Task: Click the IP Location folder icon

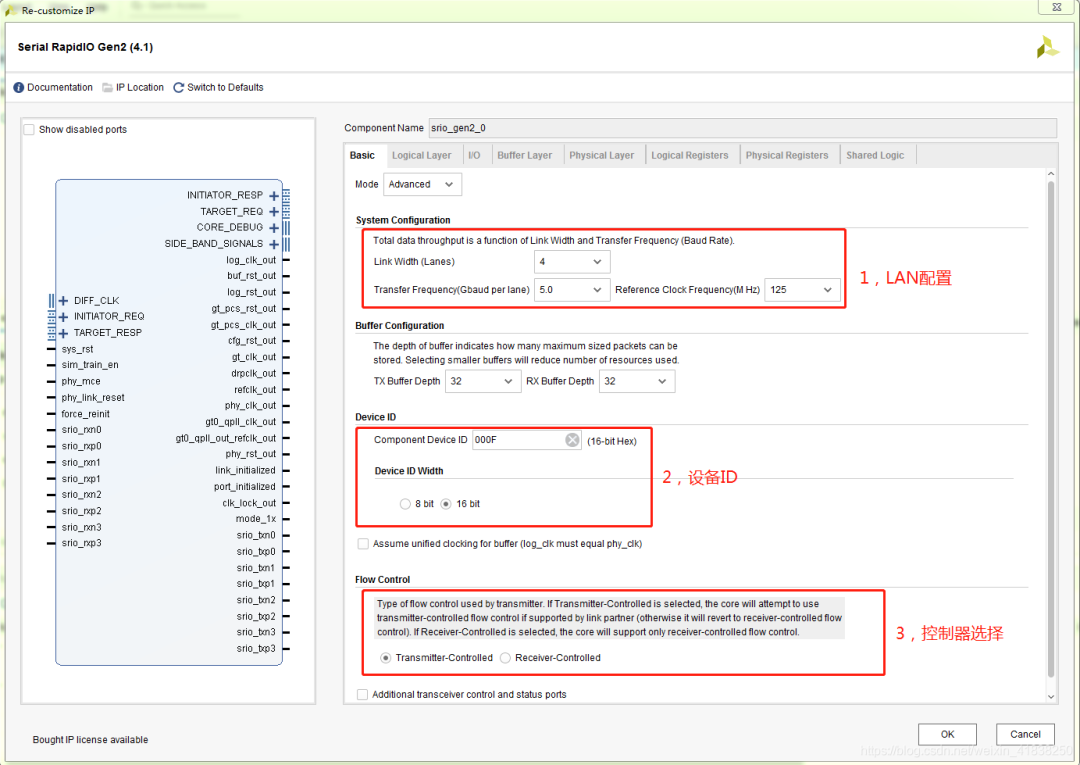Action: pyautogui.click(x=107, y=88)
